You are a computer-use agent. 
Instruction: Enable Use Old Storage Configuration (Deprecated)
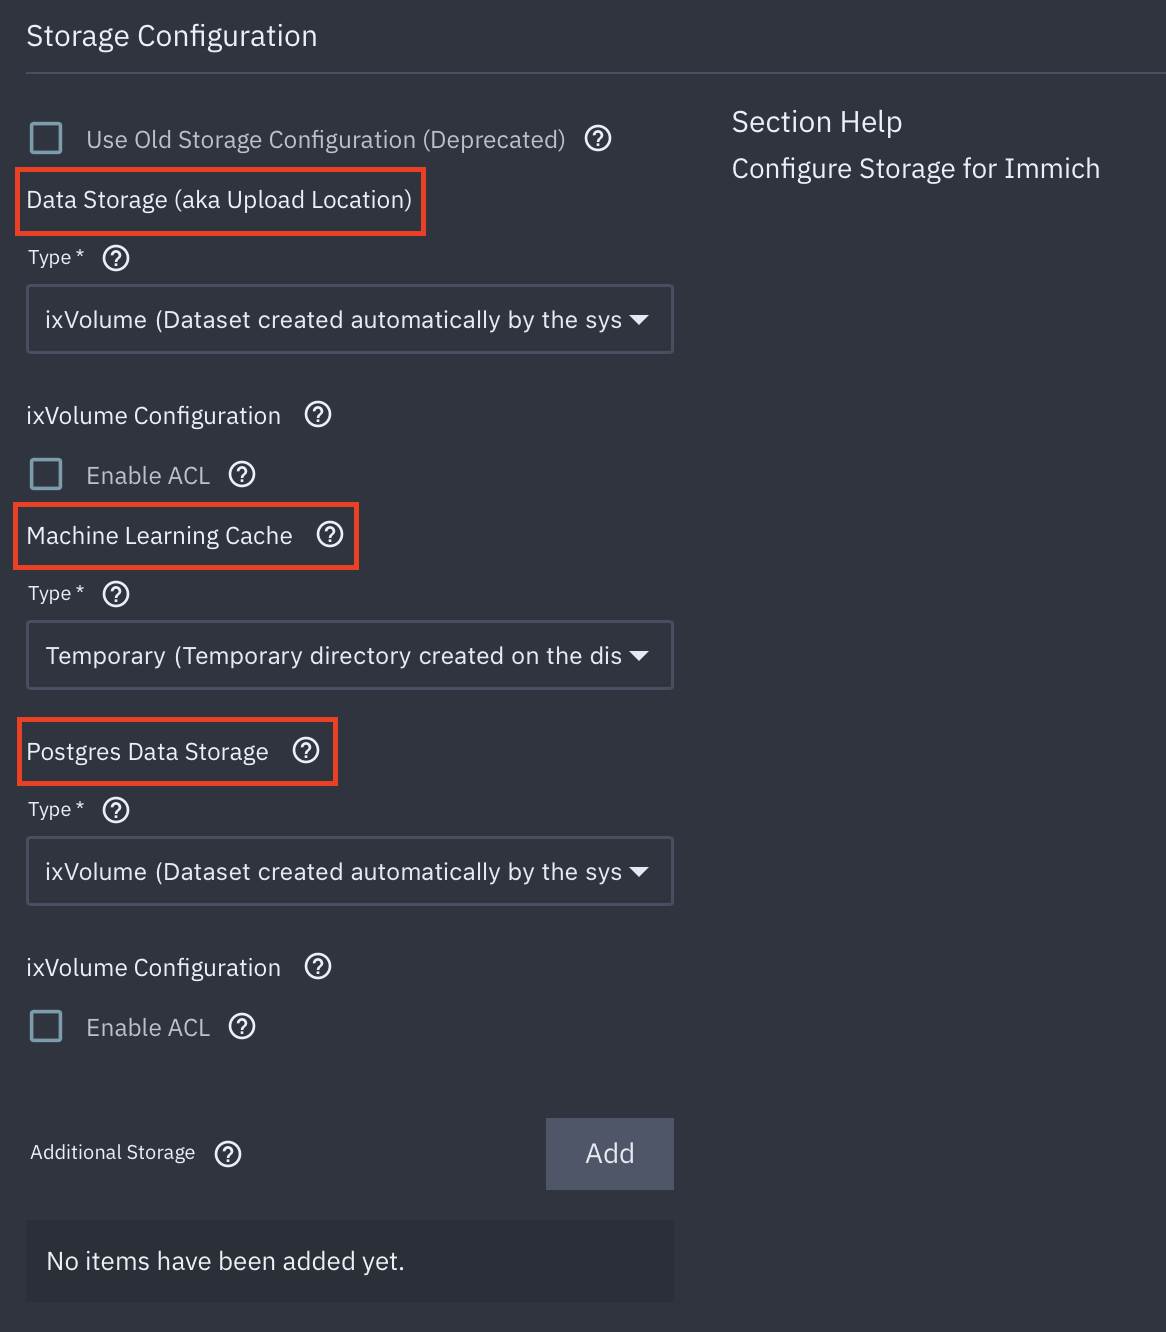click(x=46, y=137)
